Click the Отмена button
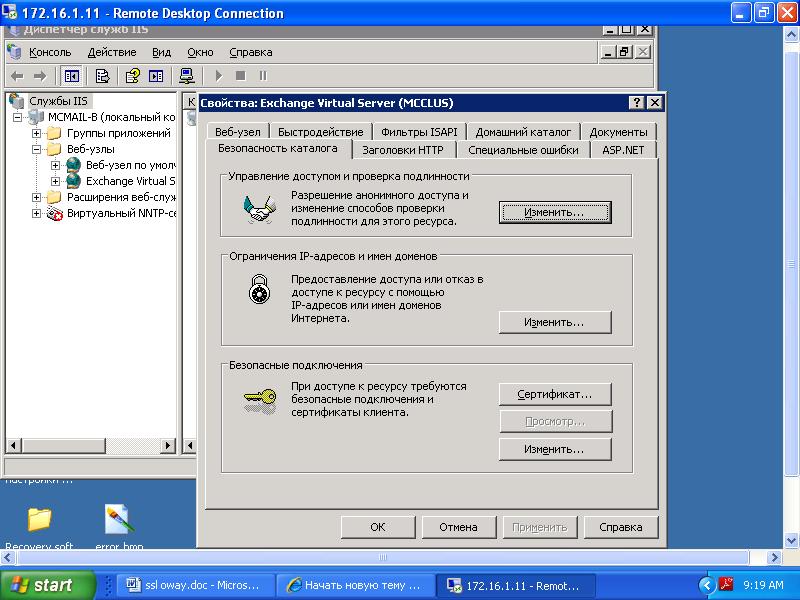The width and height of the screenshot is (800, 600). pos(458,527)
